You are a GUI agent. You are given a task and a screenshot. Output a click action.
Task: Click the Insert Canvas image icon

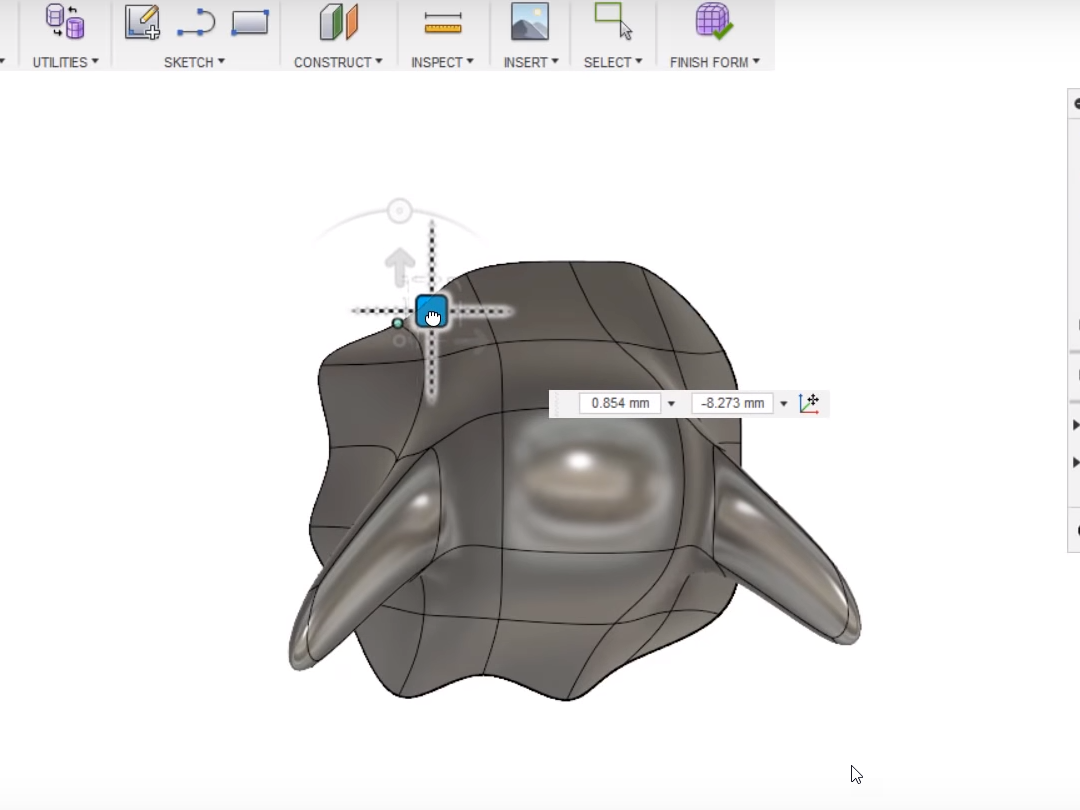click(x=529, y=22)
